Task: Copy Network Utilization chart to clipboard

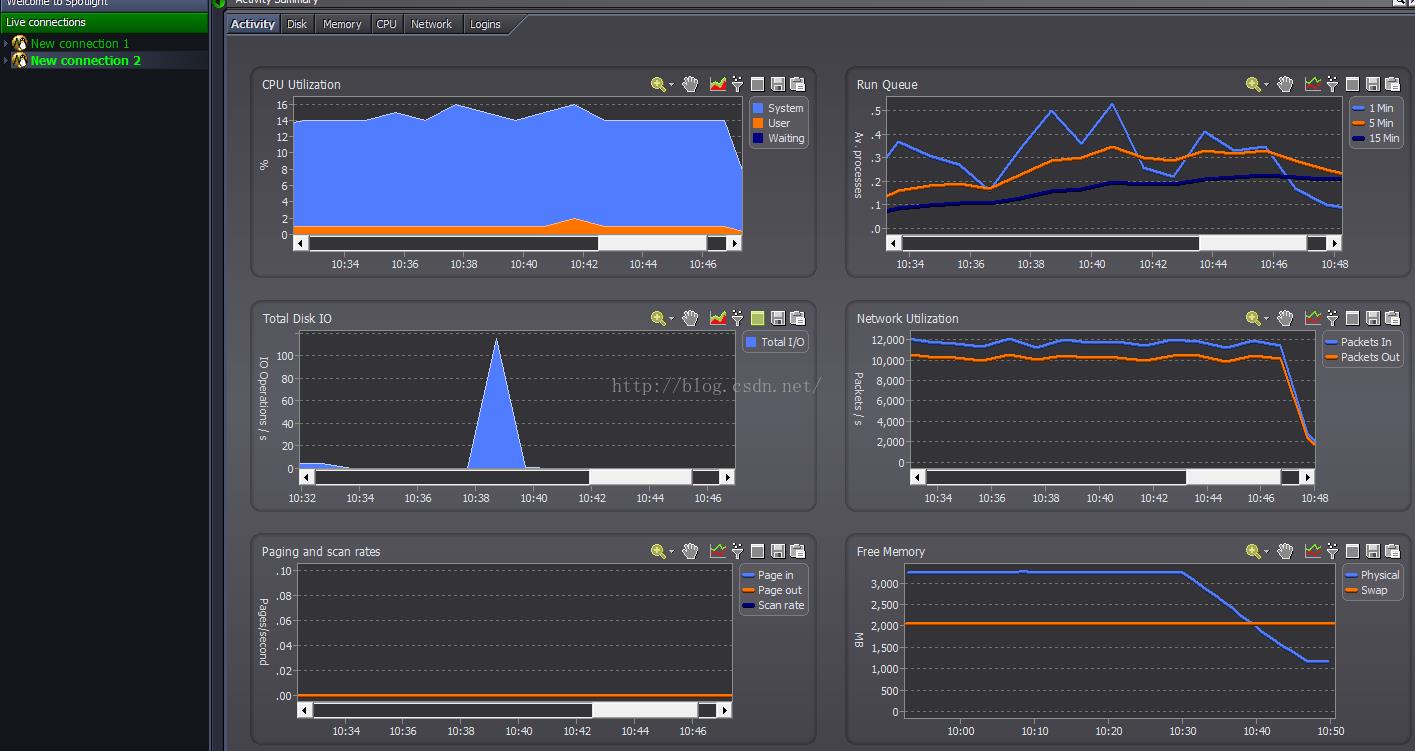Action: tap(1392, 319)
